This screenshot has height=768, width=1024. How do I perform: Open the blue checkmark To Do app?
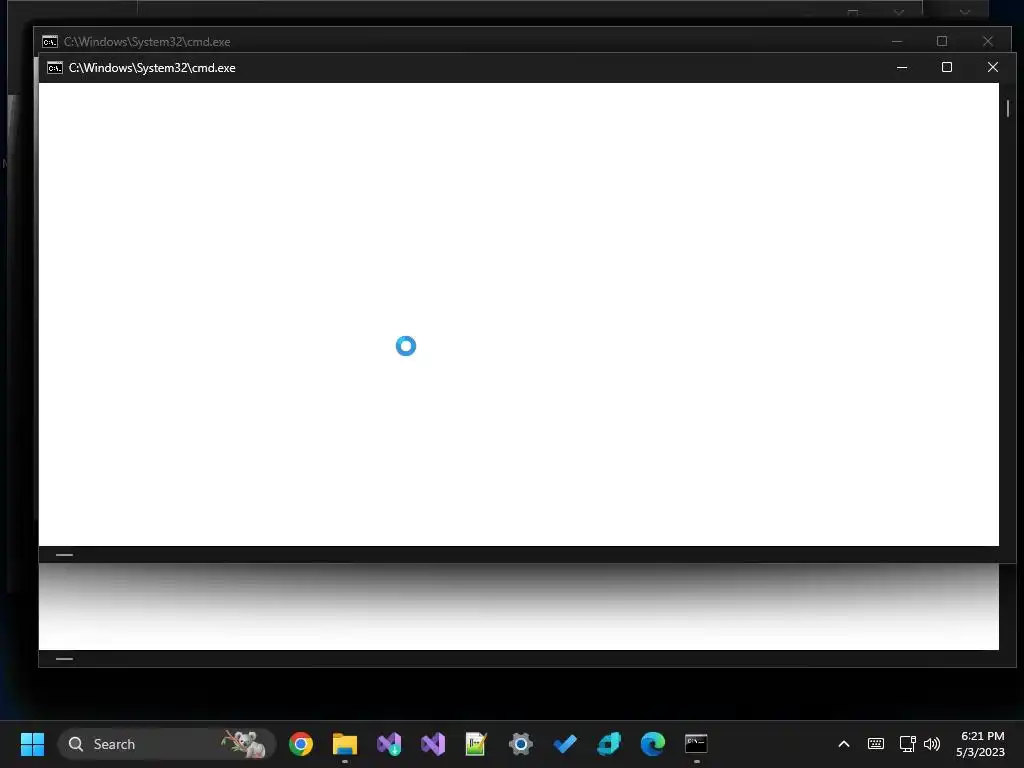[x=565, y=744]
